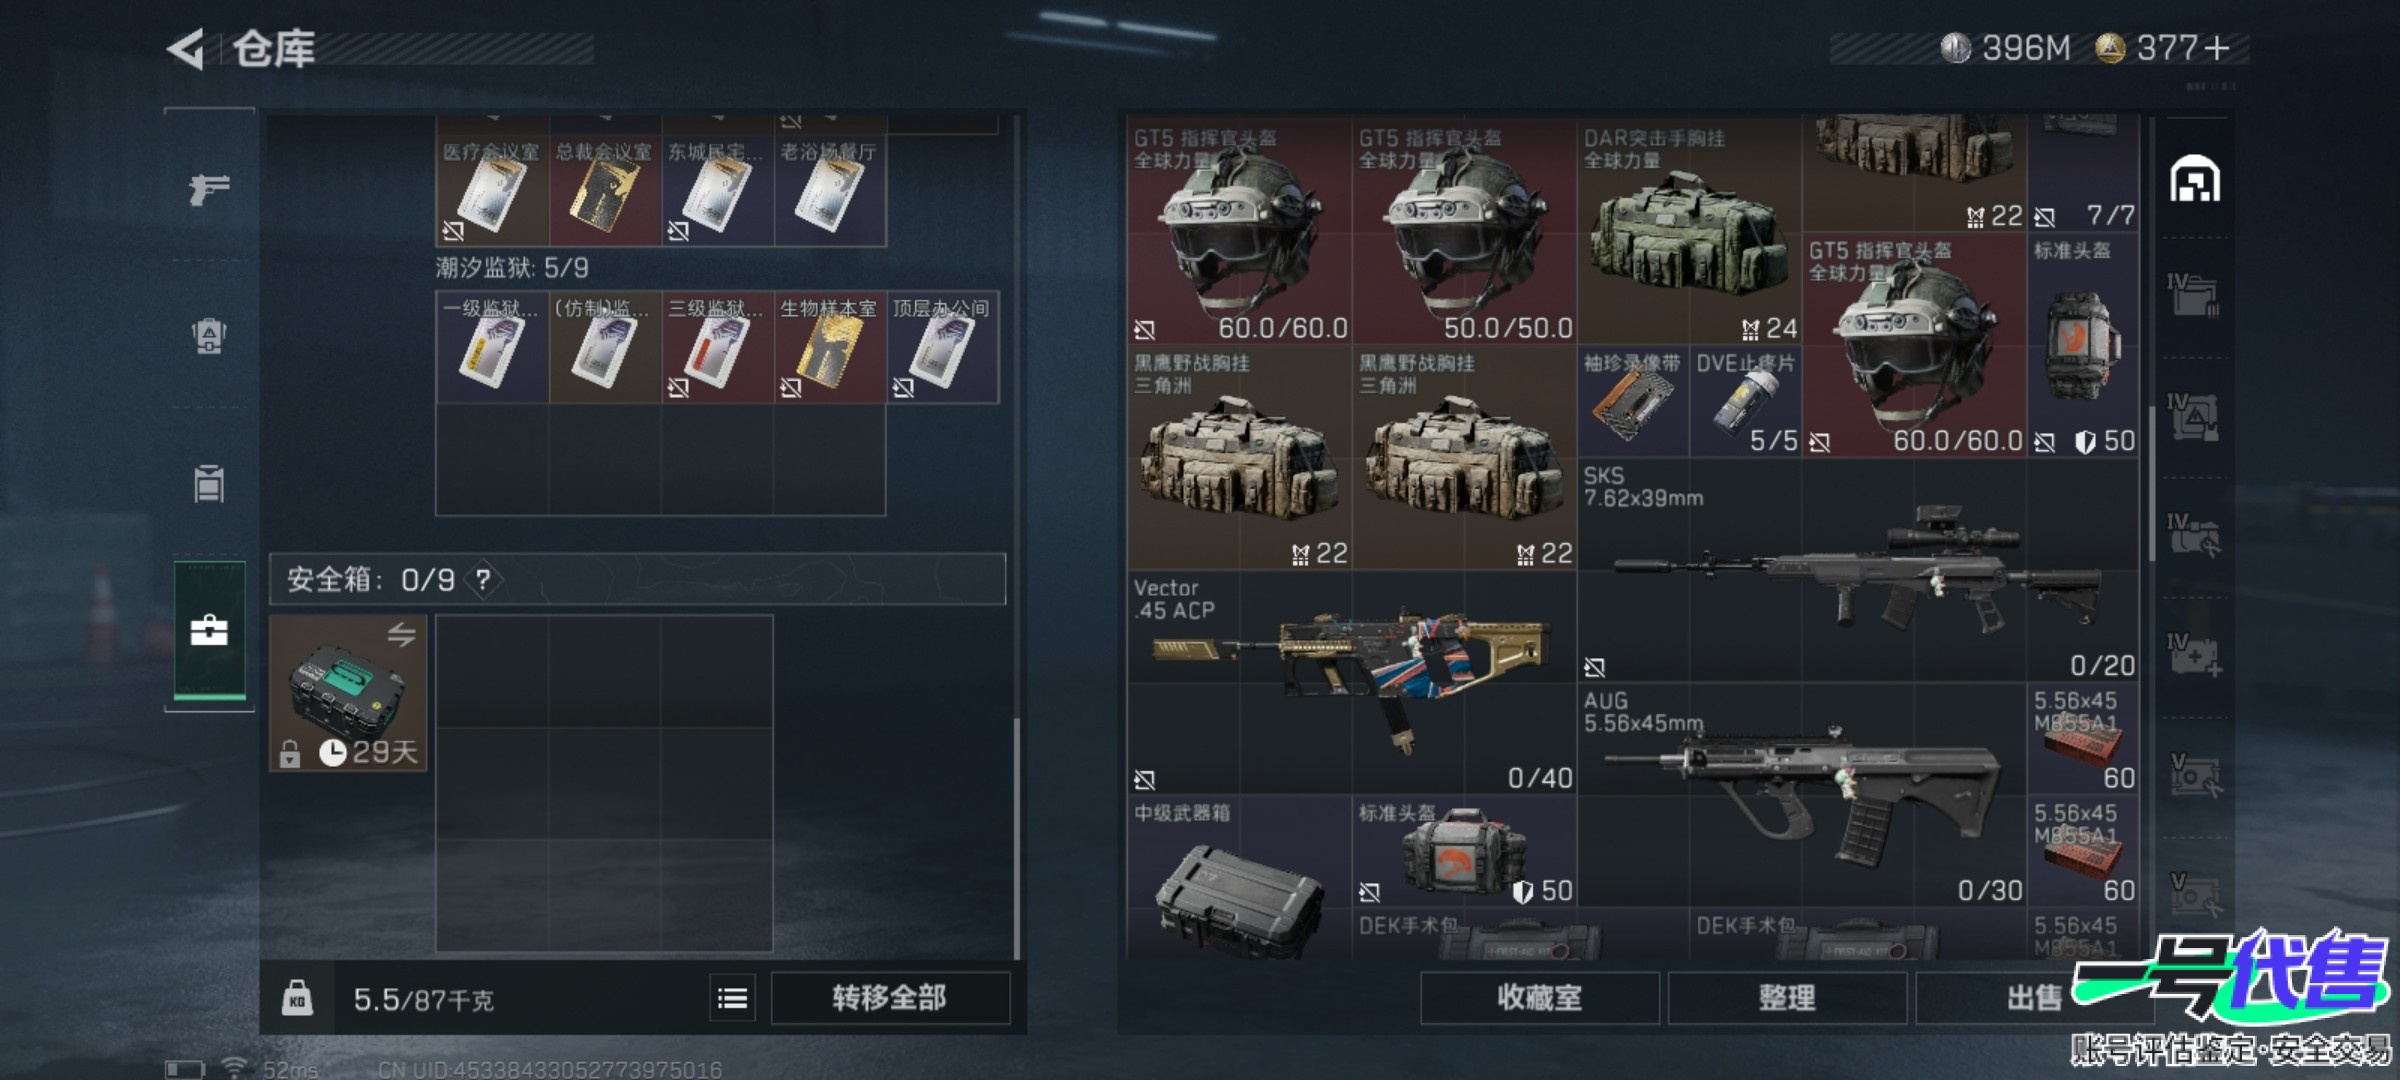Open the first IV expansion storage box

2194,296
